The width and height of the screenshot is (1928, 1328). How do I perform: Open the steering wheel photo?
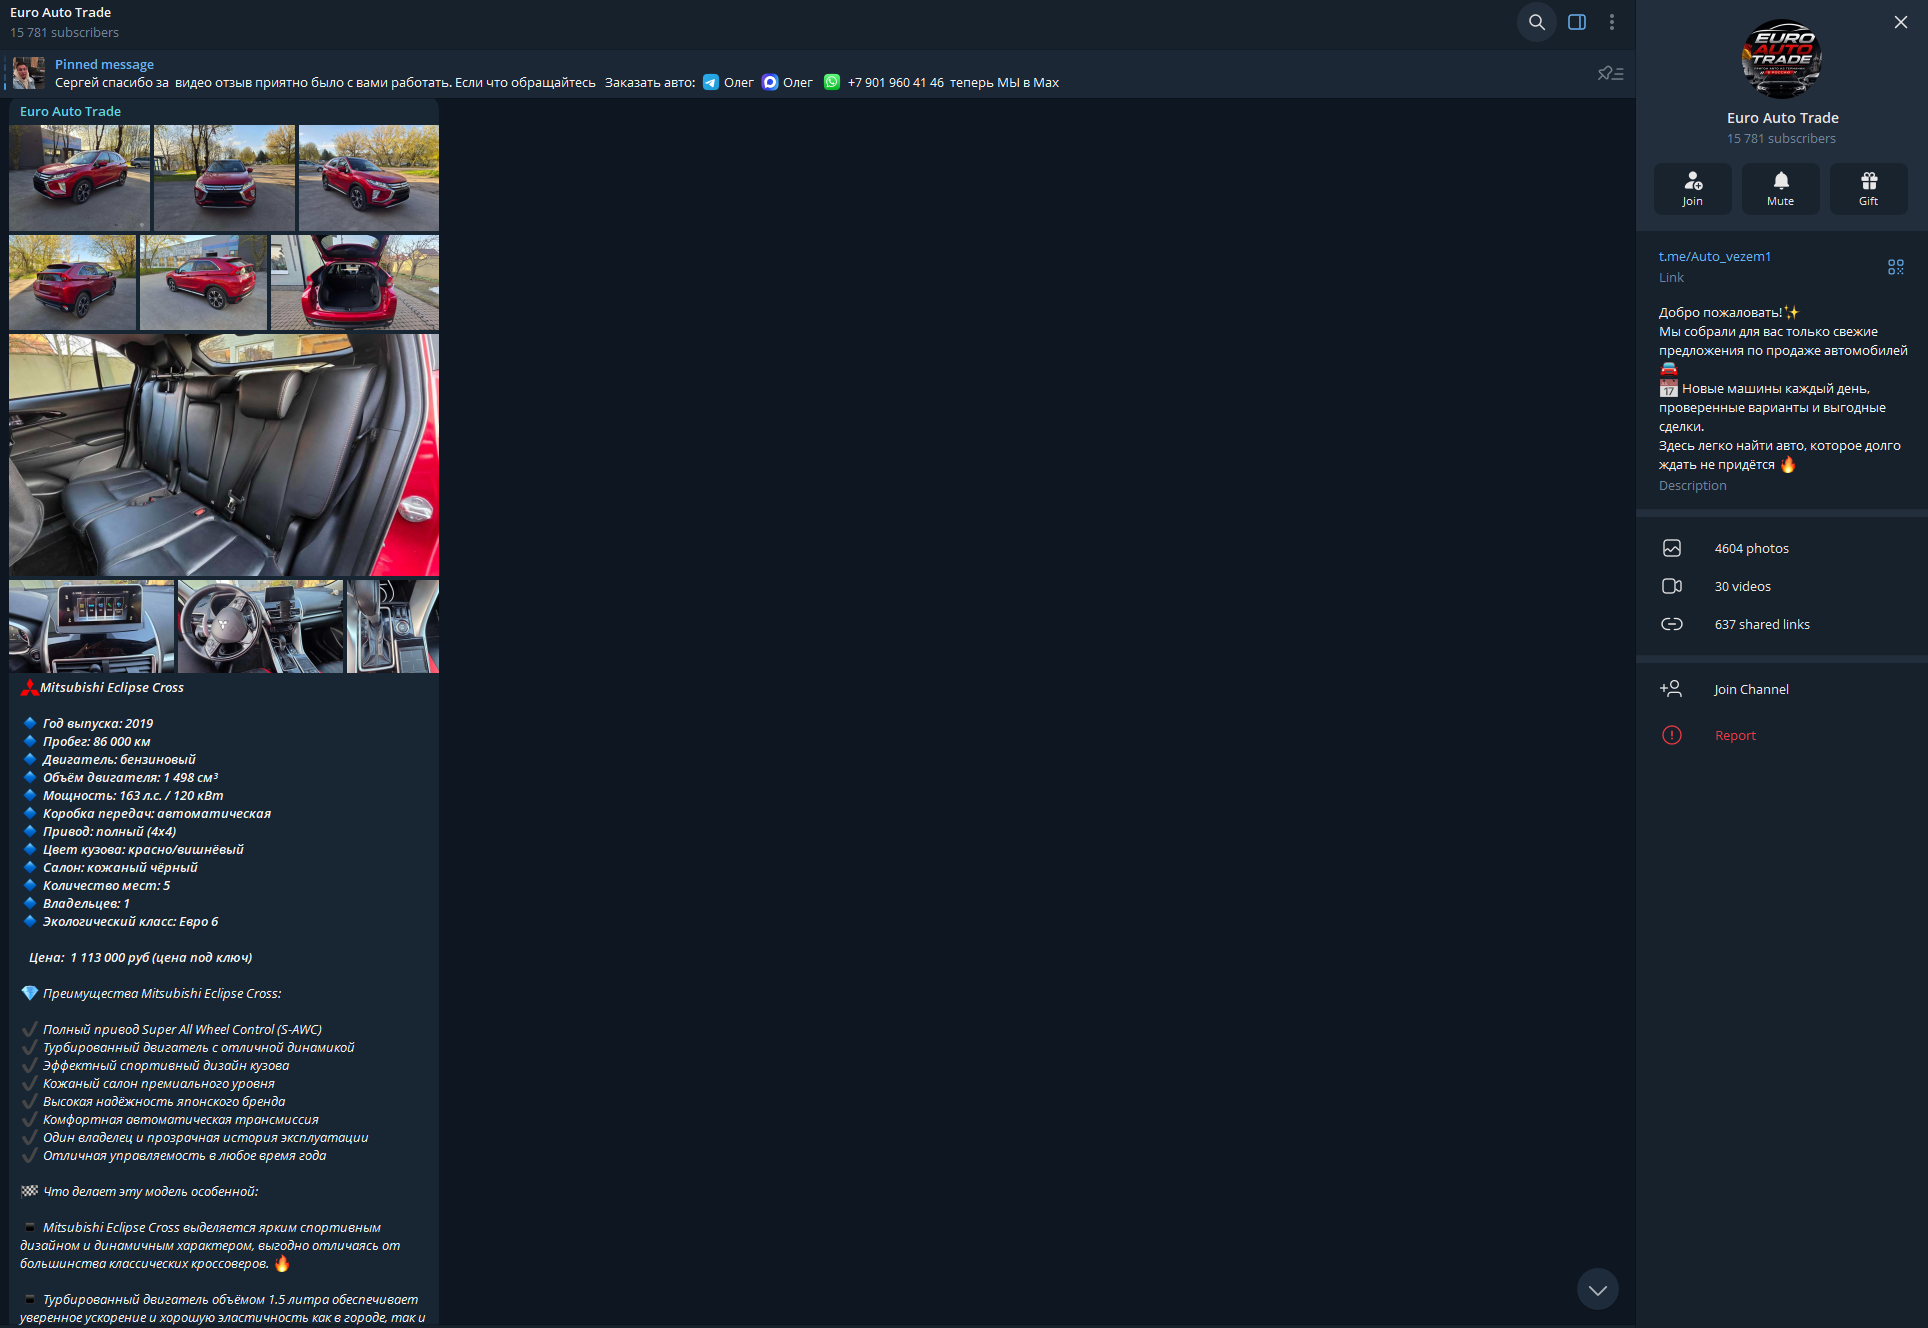[260, 627]
